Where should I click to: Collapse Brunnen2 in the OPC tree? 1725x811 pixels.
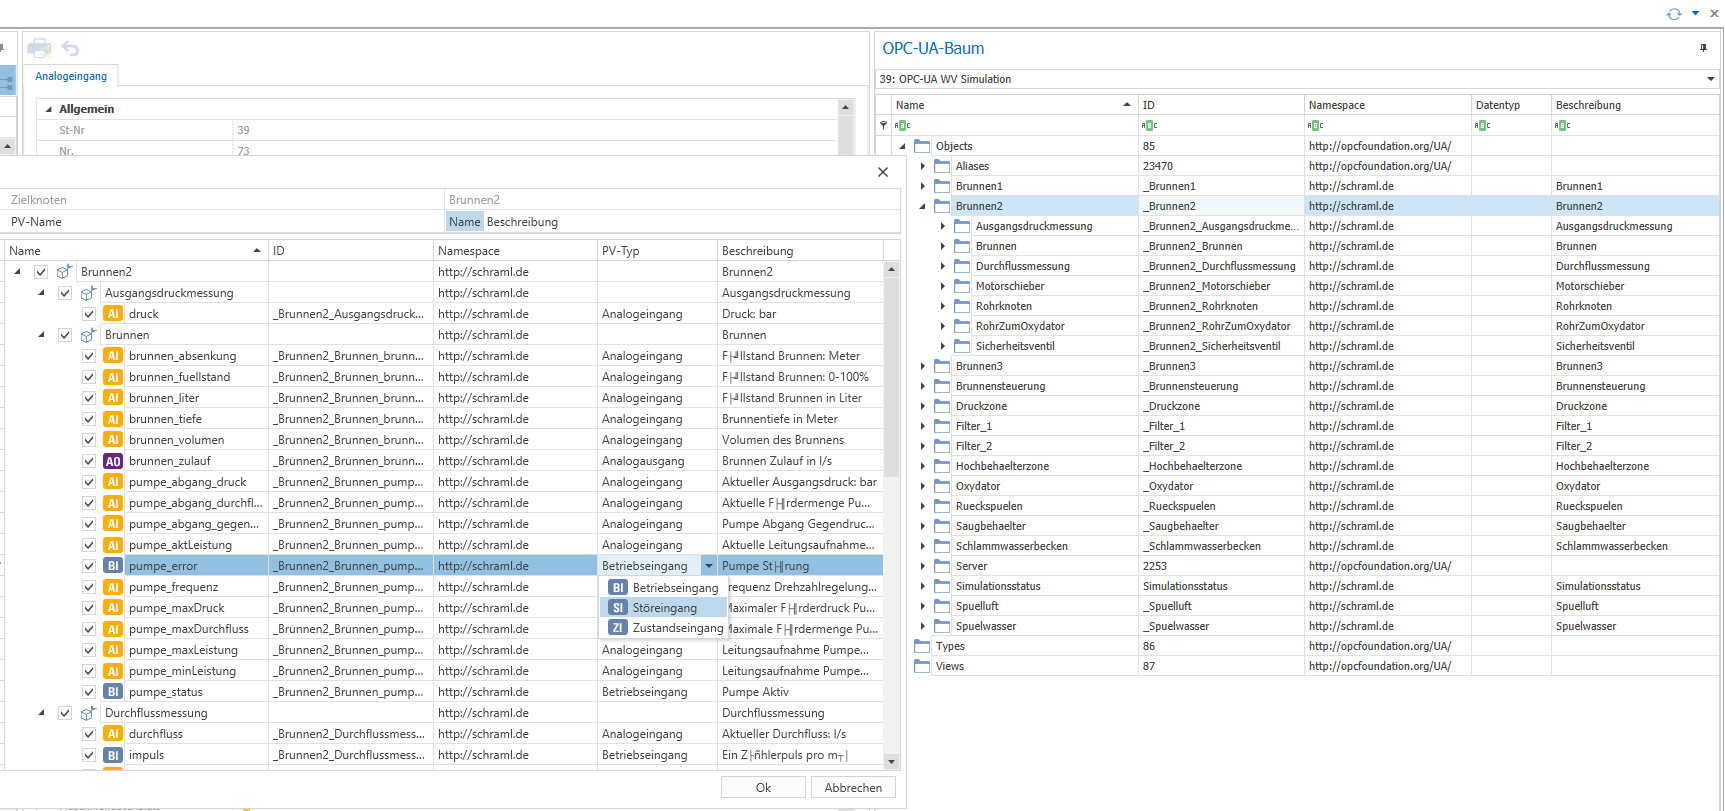click(x=922, y=206)
